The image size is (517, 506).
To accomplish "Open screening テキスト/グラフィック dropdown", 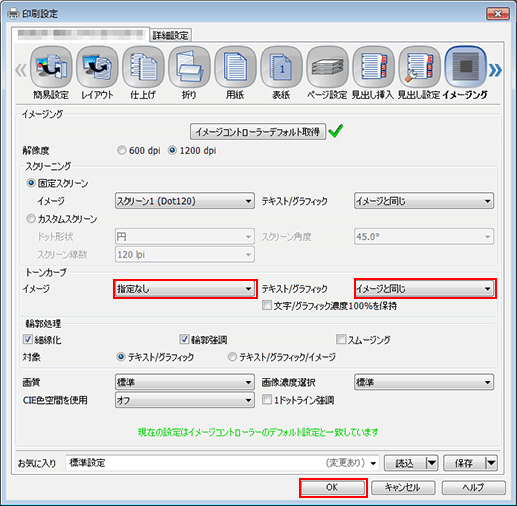I will point(424,201).
